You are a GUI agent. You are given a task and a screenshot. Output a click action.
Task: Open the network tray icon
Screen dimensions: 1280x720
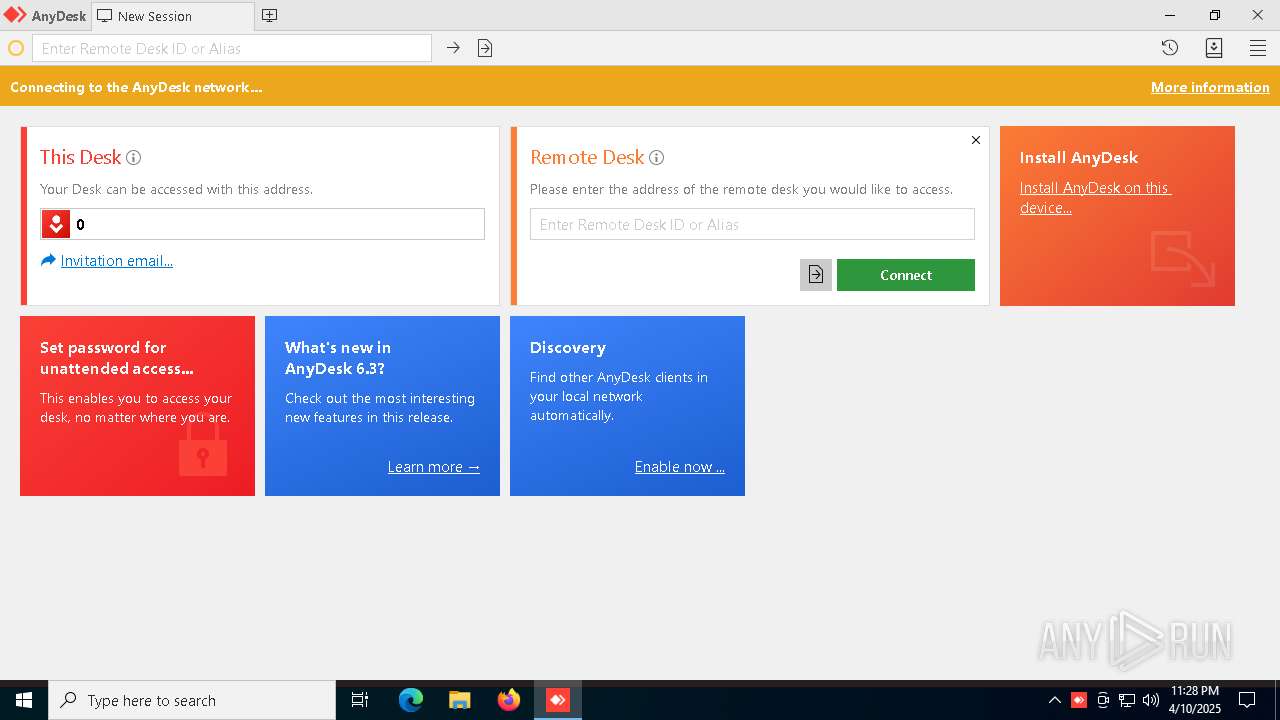1127,700
